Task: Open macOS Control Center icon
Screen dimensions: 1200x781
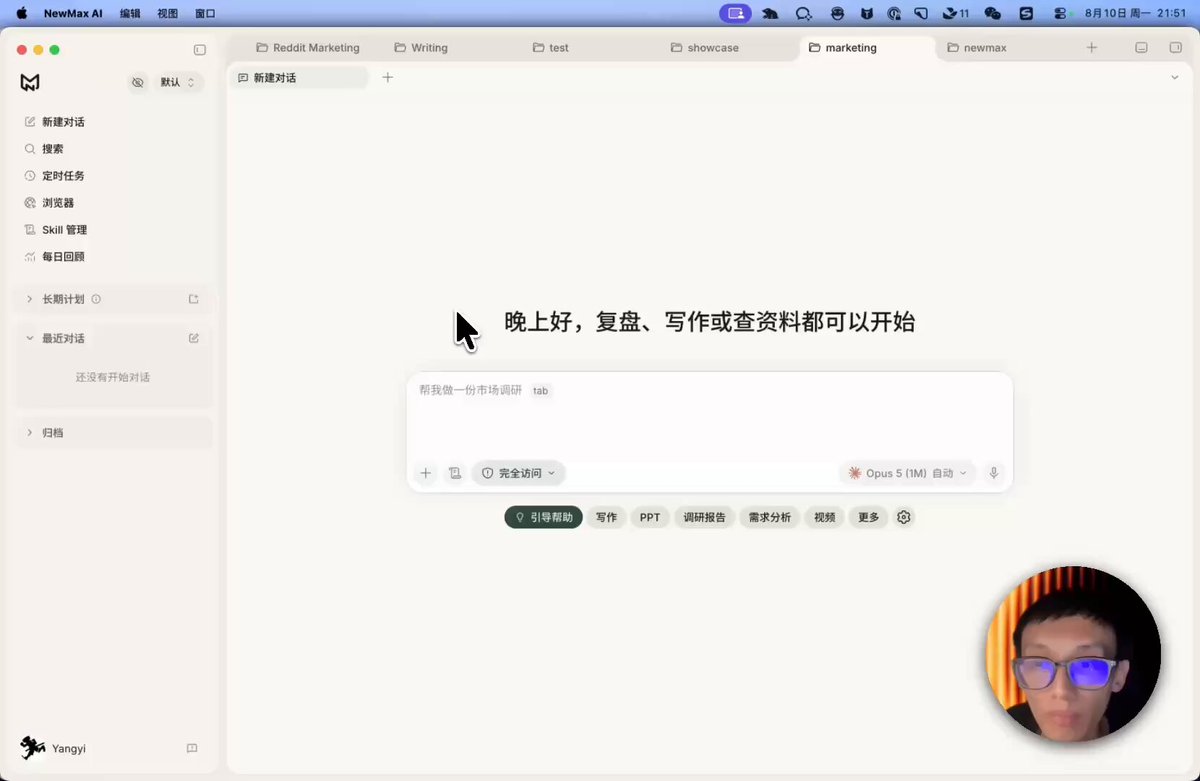Action: click(1061, 14)
